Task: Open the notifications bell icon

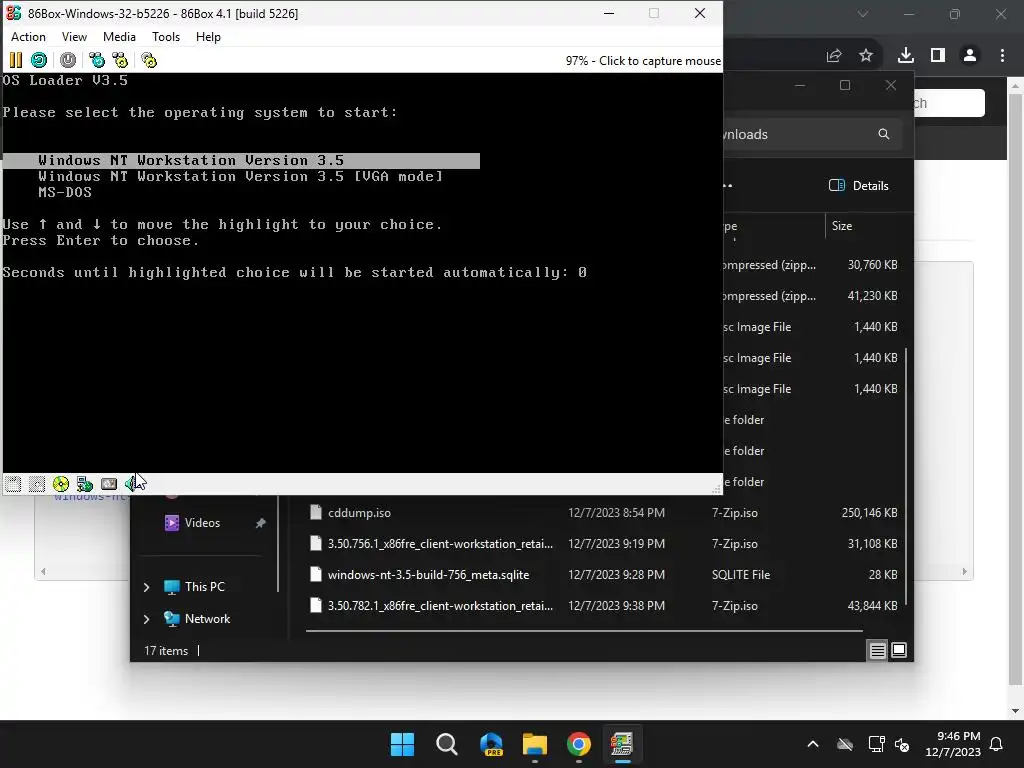Action: point(997,744)
